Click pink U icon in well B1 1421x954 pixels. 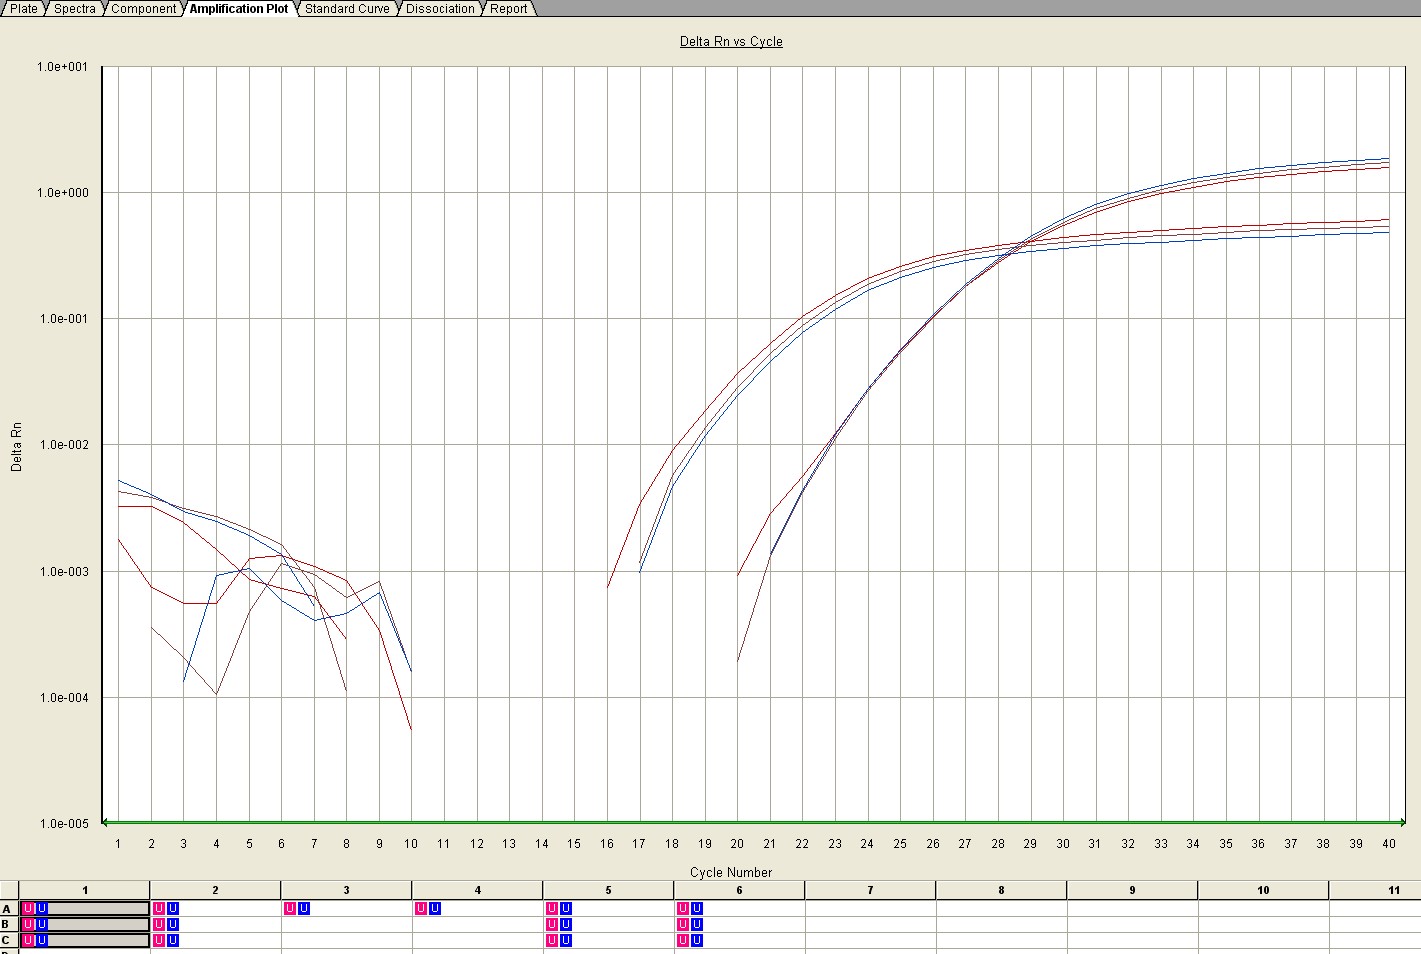click(28, 925)
